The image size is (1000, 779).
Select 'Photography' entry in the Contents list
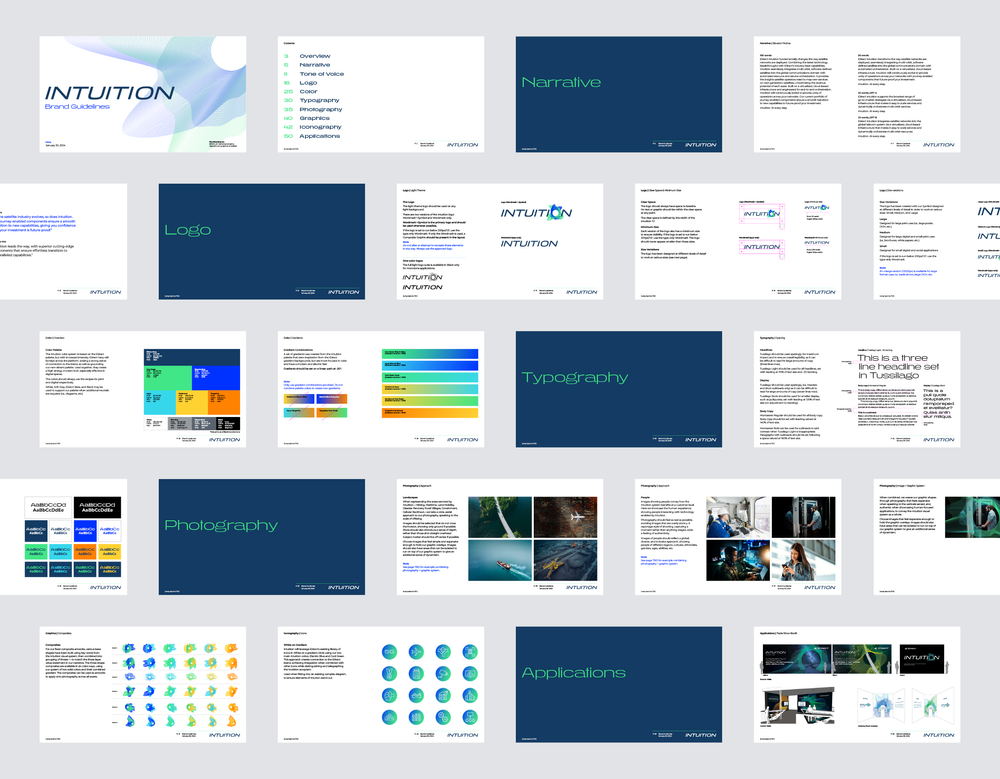(321, 109)
